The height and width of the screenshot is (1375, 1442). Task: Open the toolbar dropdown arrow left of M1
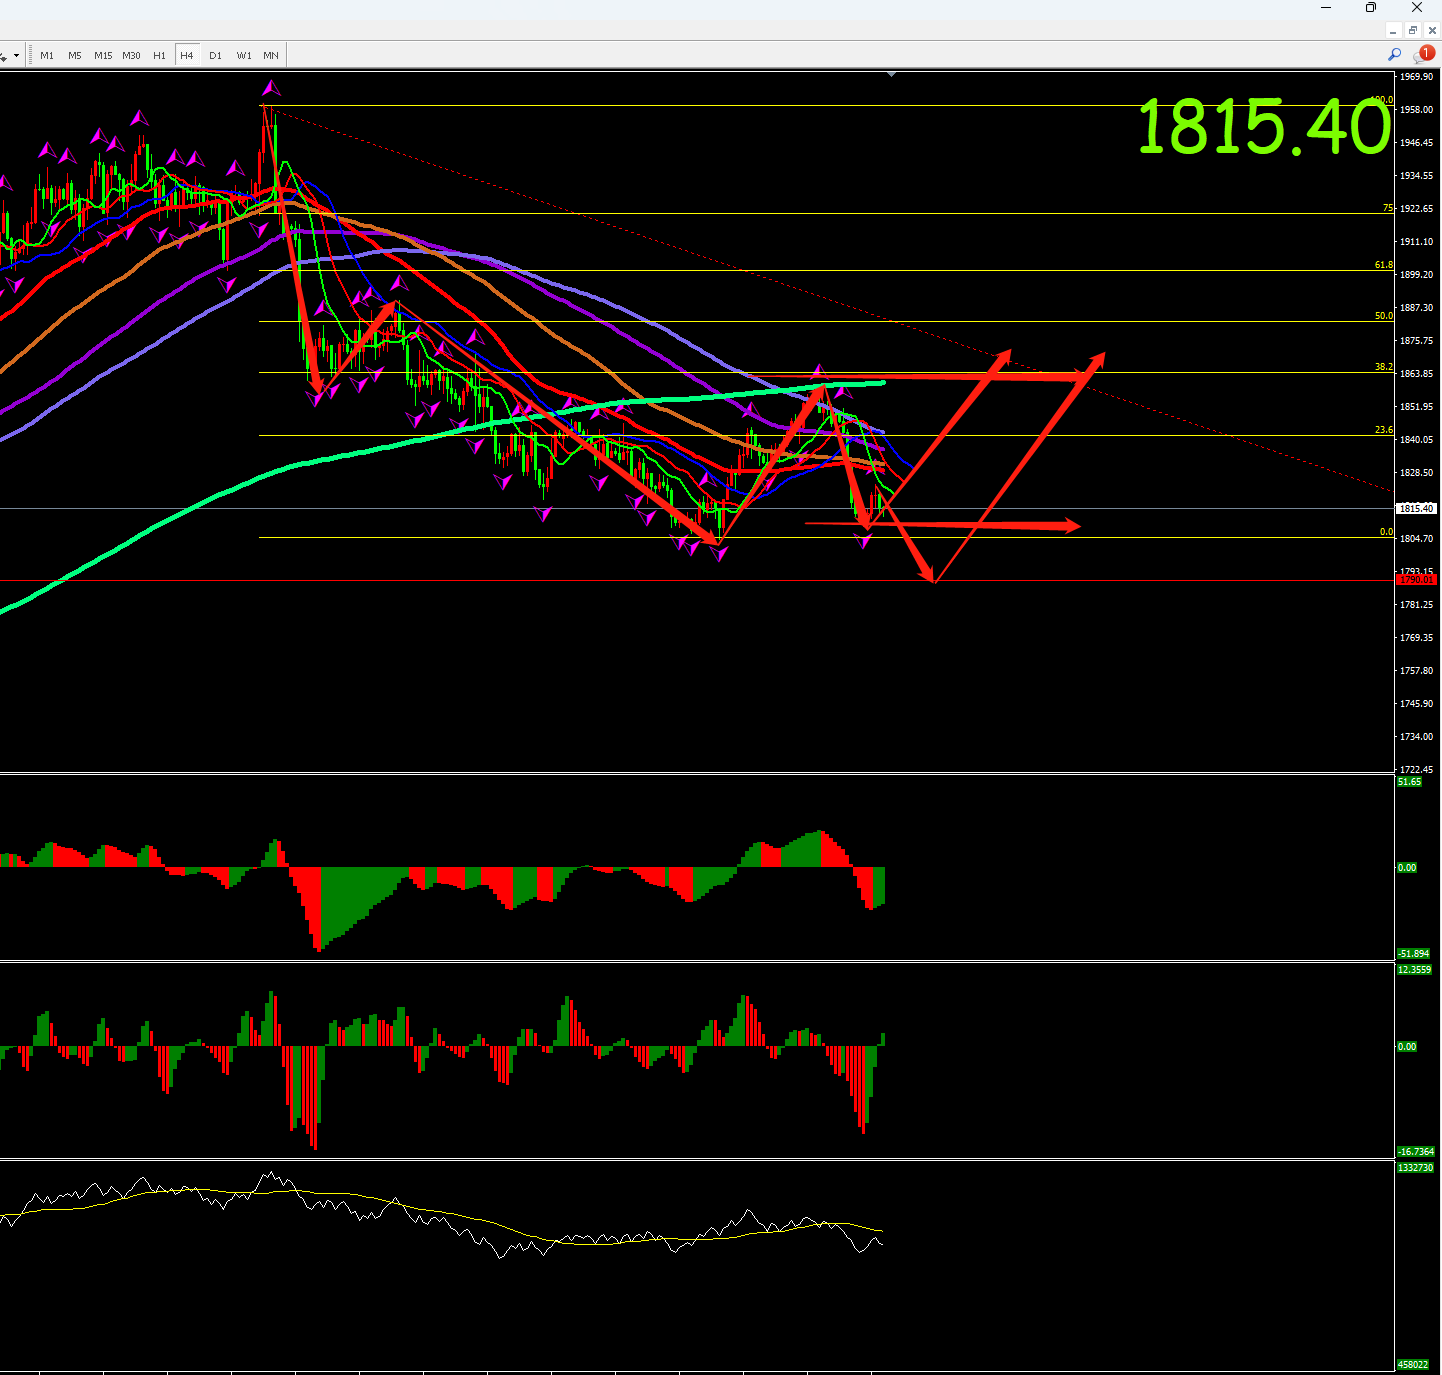pos(16,56)
